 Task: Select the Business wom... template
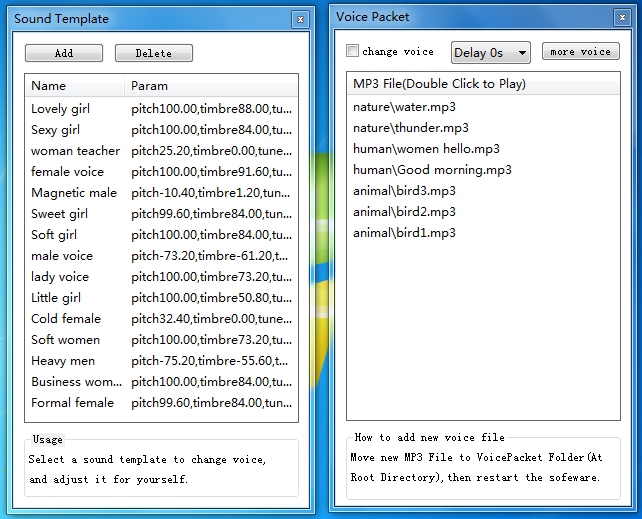tap(161, 382)
